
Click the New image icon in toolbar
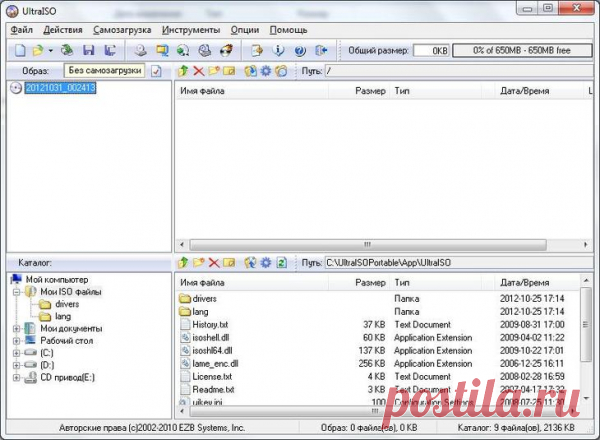(x=20, y=50)
